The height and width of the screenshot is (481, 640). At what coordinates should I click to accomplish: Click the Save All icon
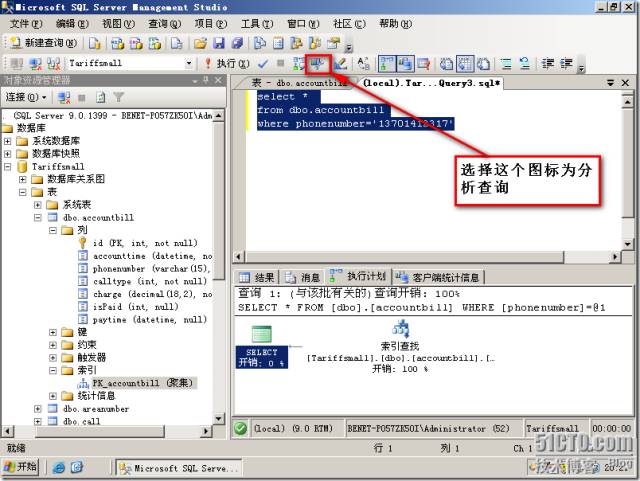[x=237, y=43]
